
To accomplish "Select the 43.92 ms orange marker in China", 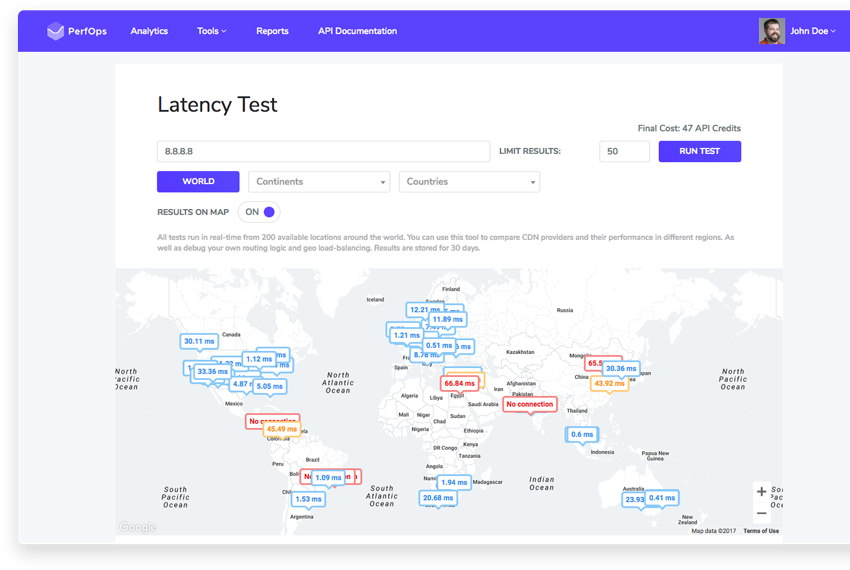I will tap(609, 383).
